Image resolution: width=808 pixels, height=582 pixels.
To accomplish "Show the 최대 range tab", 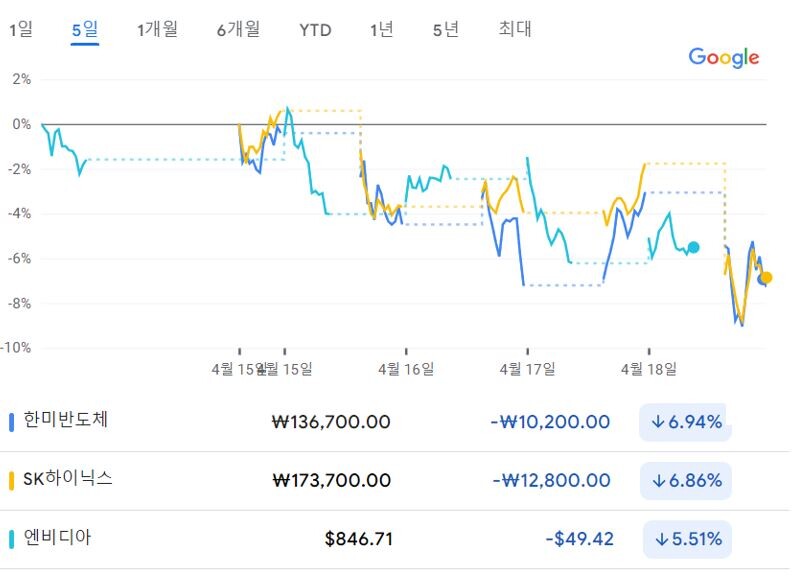I will (x=515, y=28).
